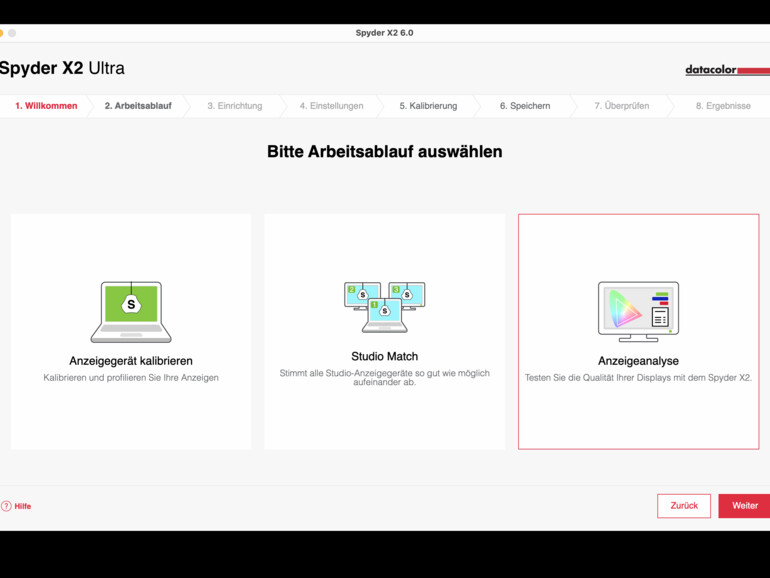Open the Hilfe link text
770x578 pixels.
click(23, 506)
